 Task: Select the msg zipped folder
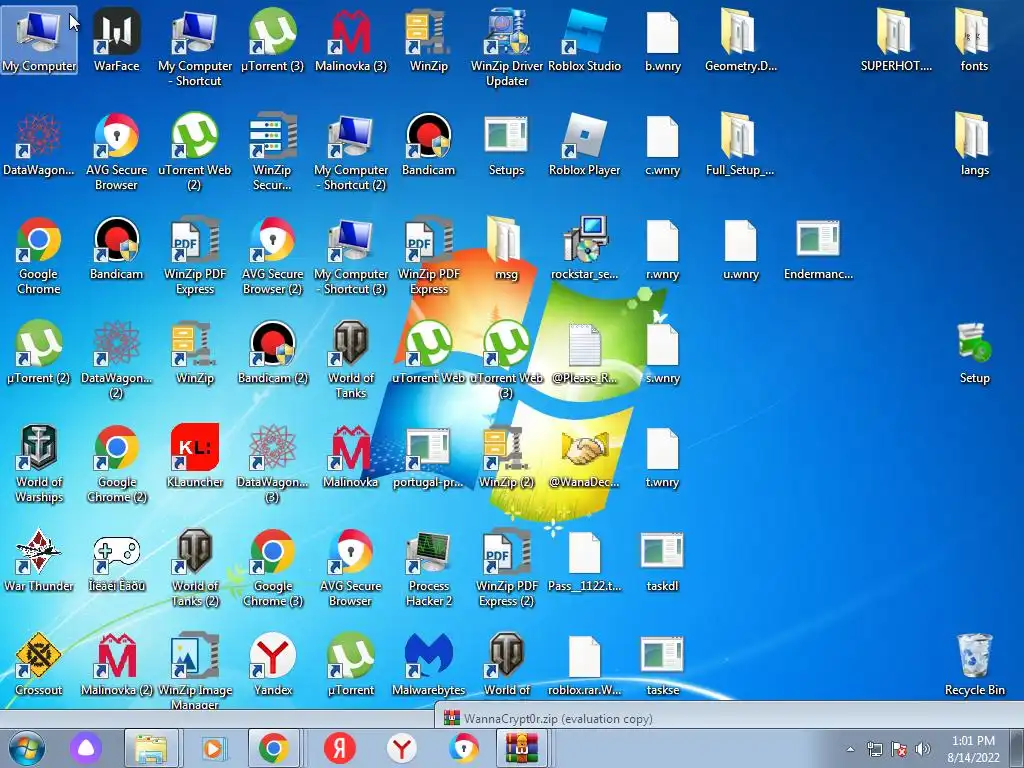pos(507,248)
